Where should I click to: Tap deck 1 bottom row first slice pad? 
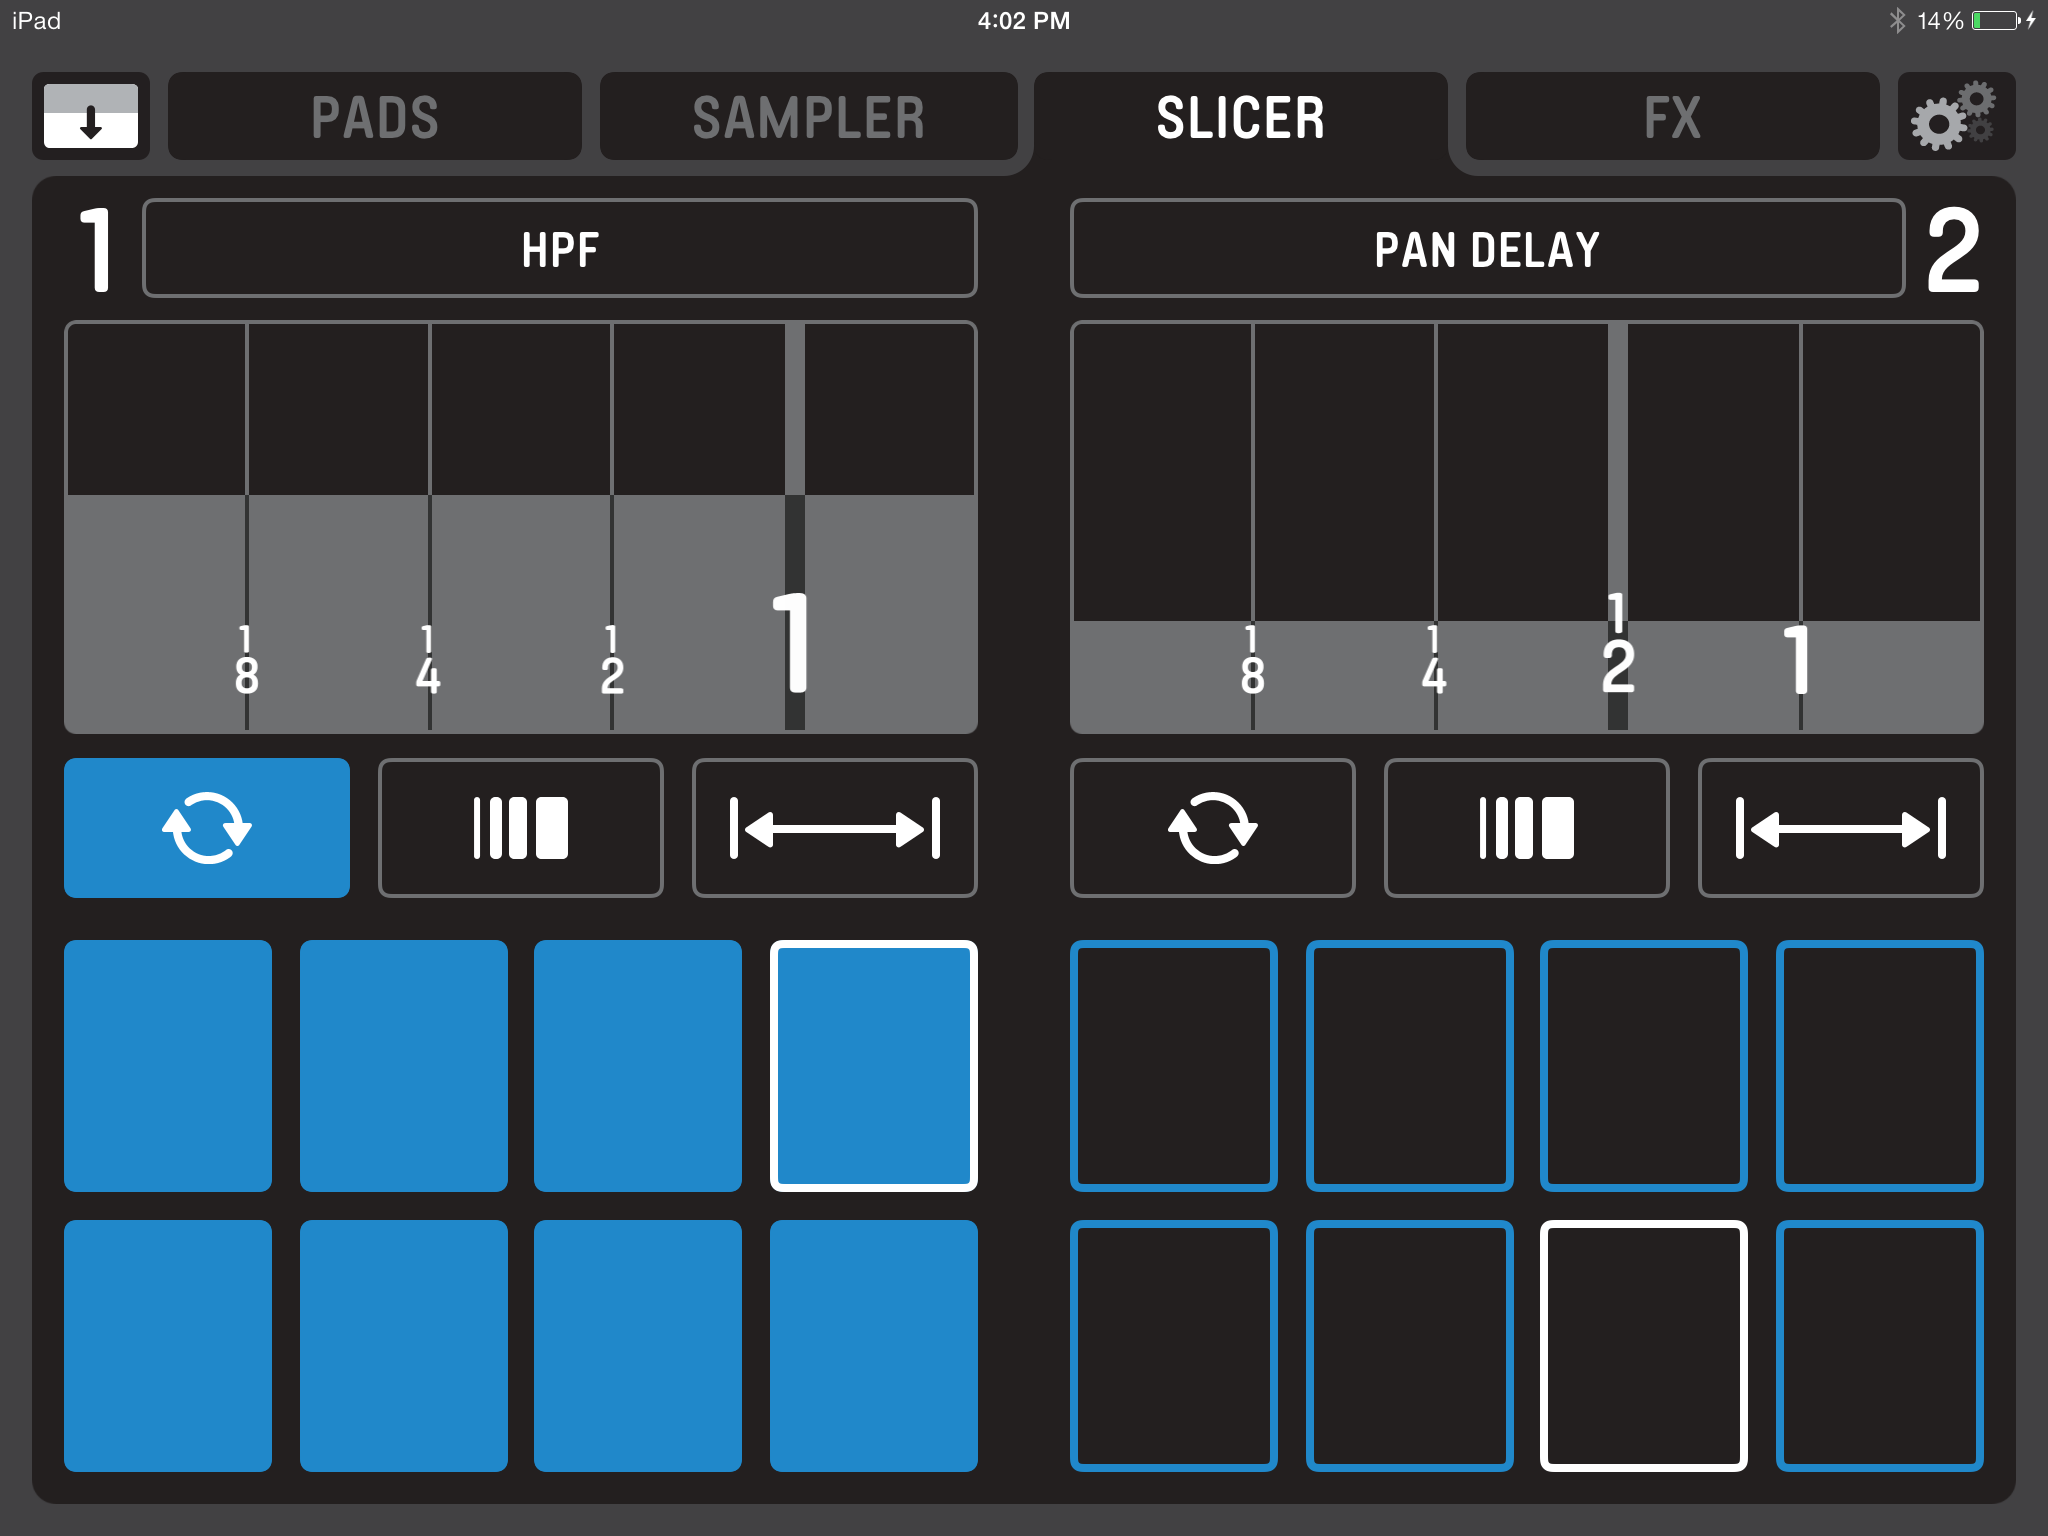pos(168,1346)
